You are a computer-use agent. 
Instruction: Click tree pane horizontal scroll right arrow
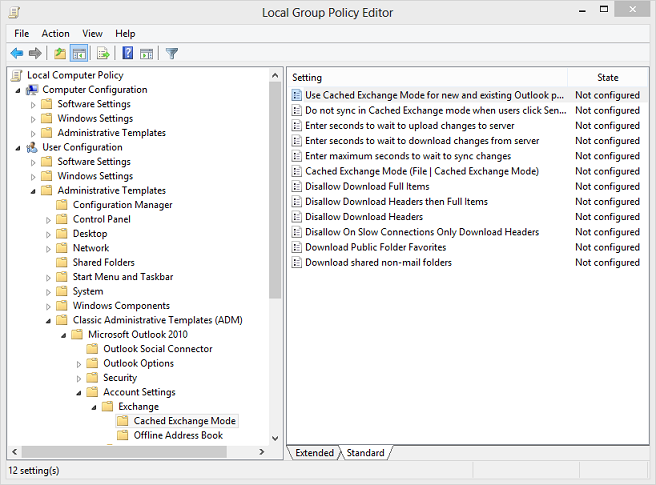[262, 452]
